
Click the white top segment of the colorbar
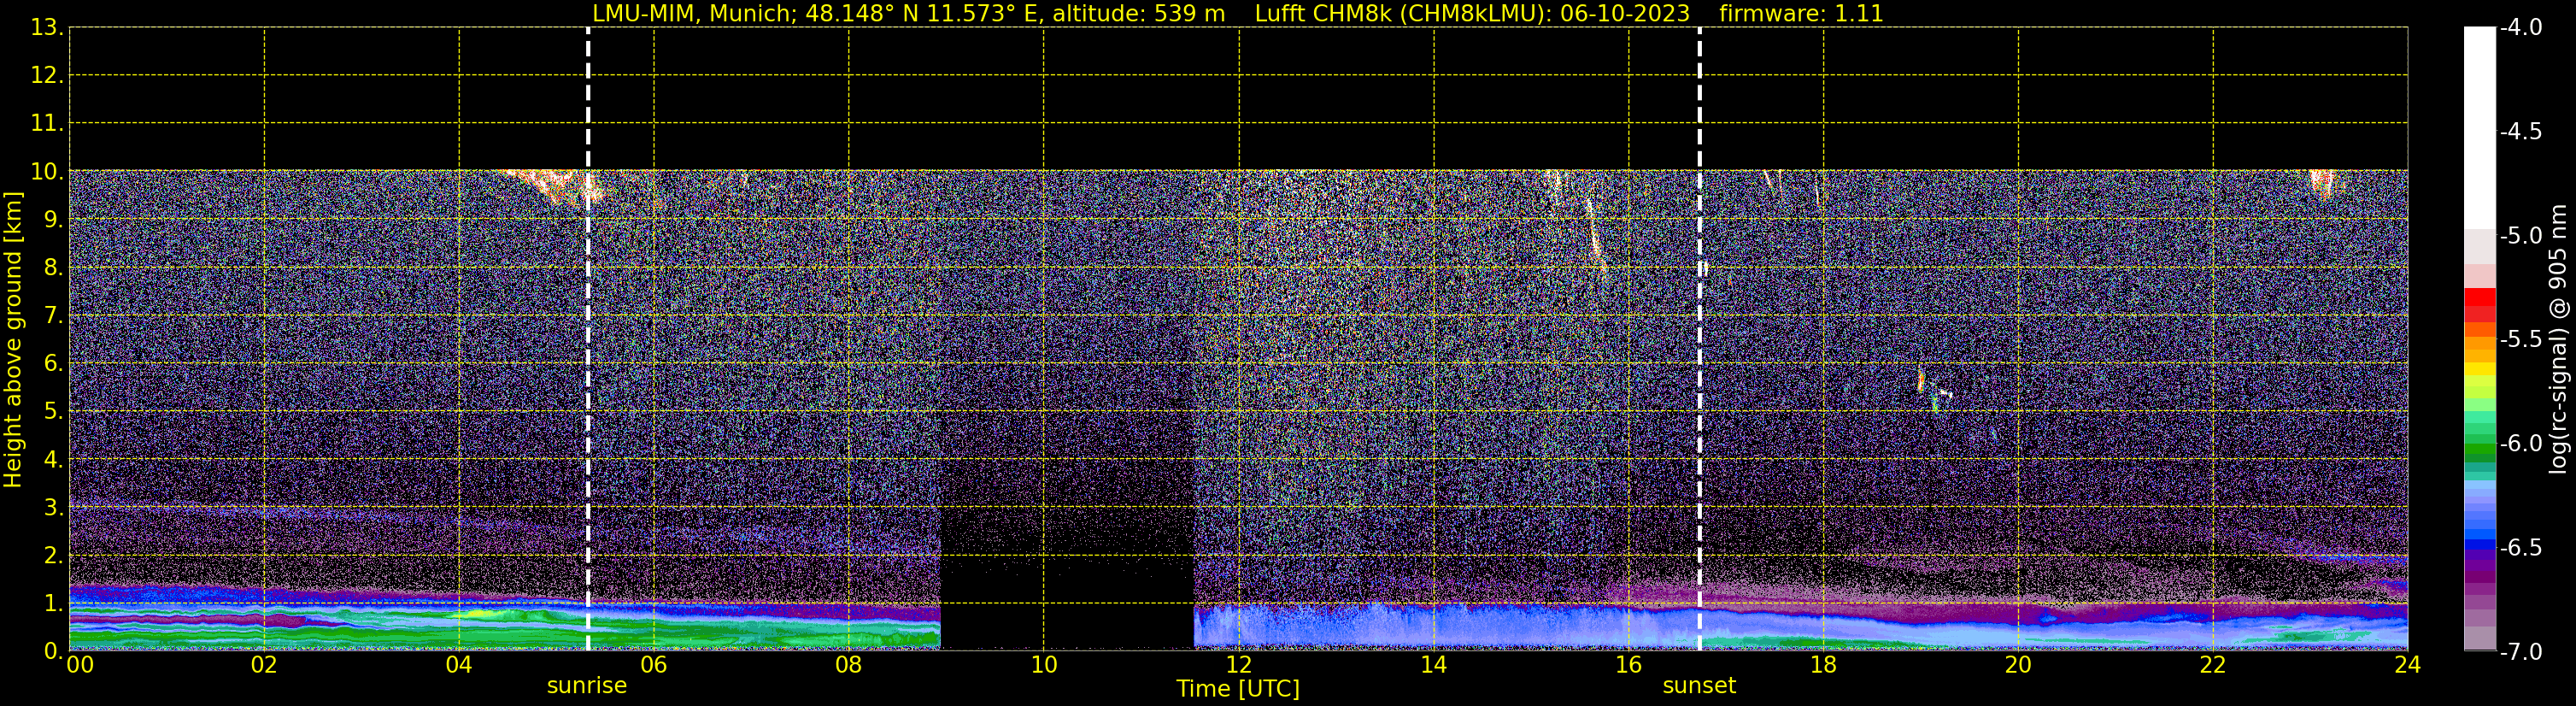(x=2480, y=128)
